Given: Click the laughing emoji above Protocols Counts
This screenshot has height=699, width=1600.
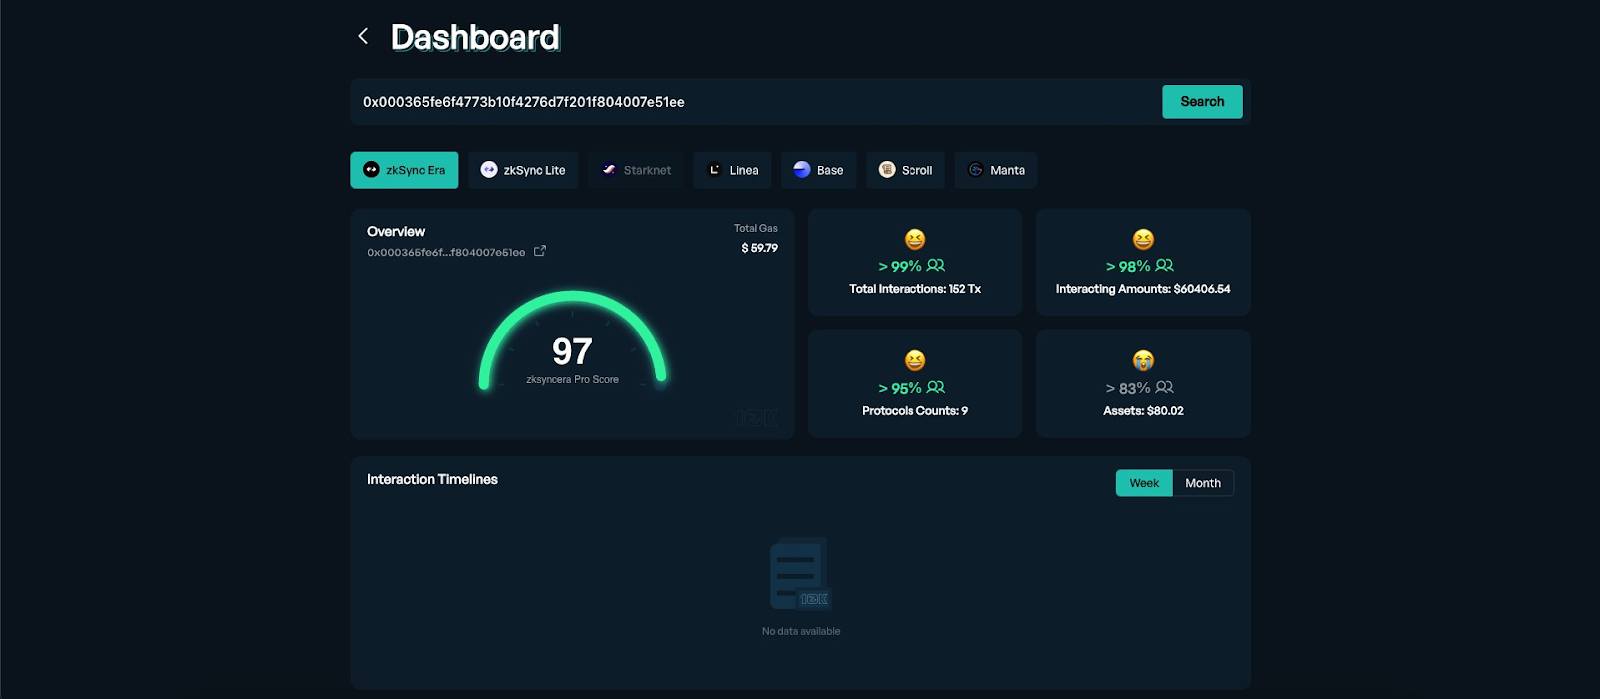Looking at the screenshot, I should (x=915, y=360).
